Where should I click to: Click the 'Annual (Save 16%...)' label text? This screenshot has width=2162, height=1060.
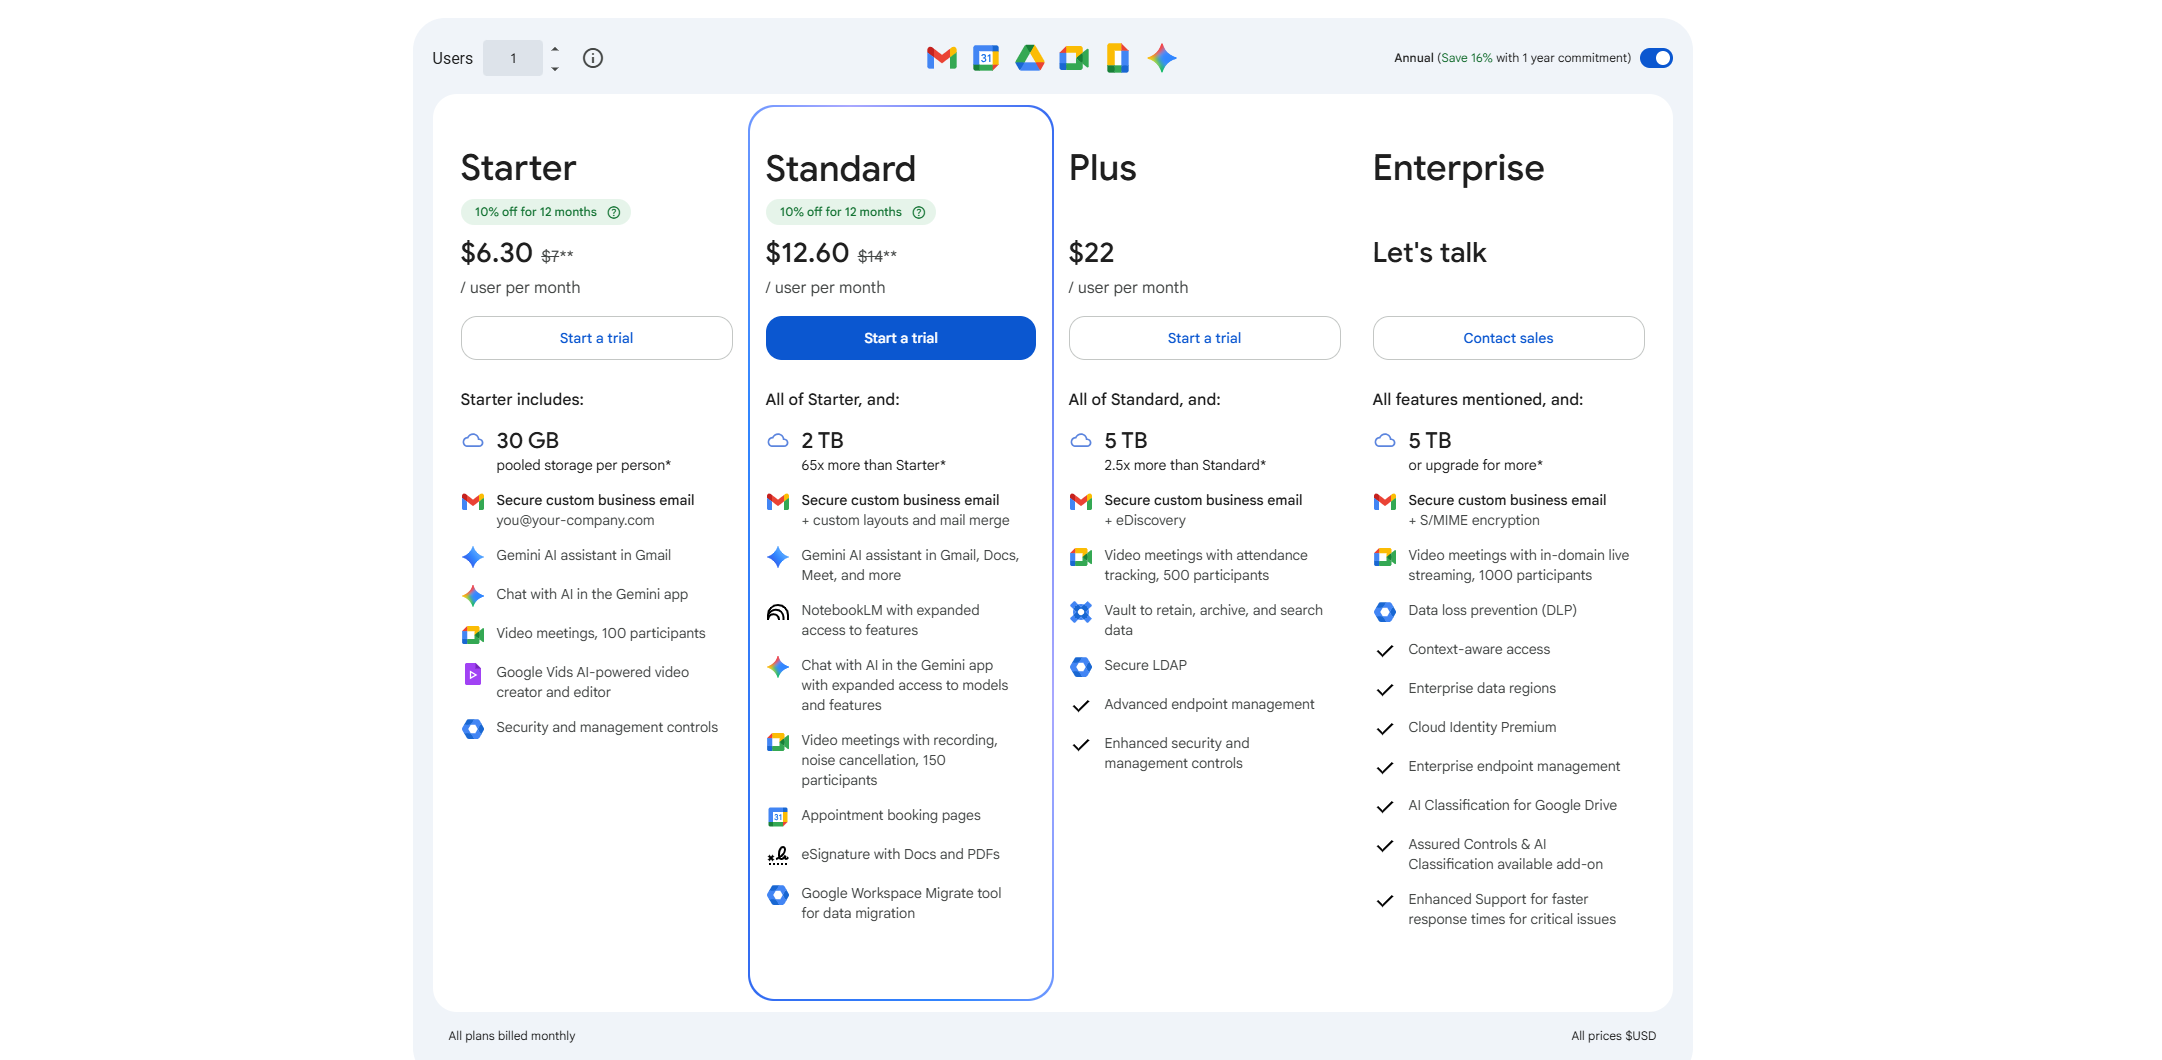click(1512, 58)
